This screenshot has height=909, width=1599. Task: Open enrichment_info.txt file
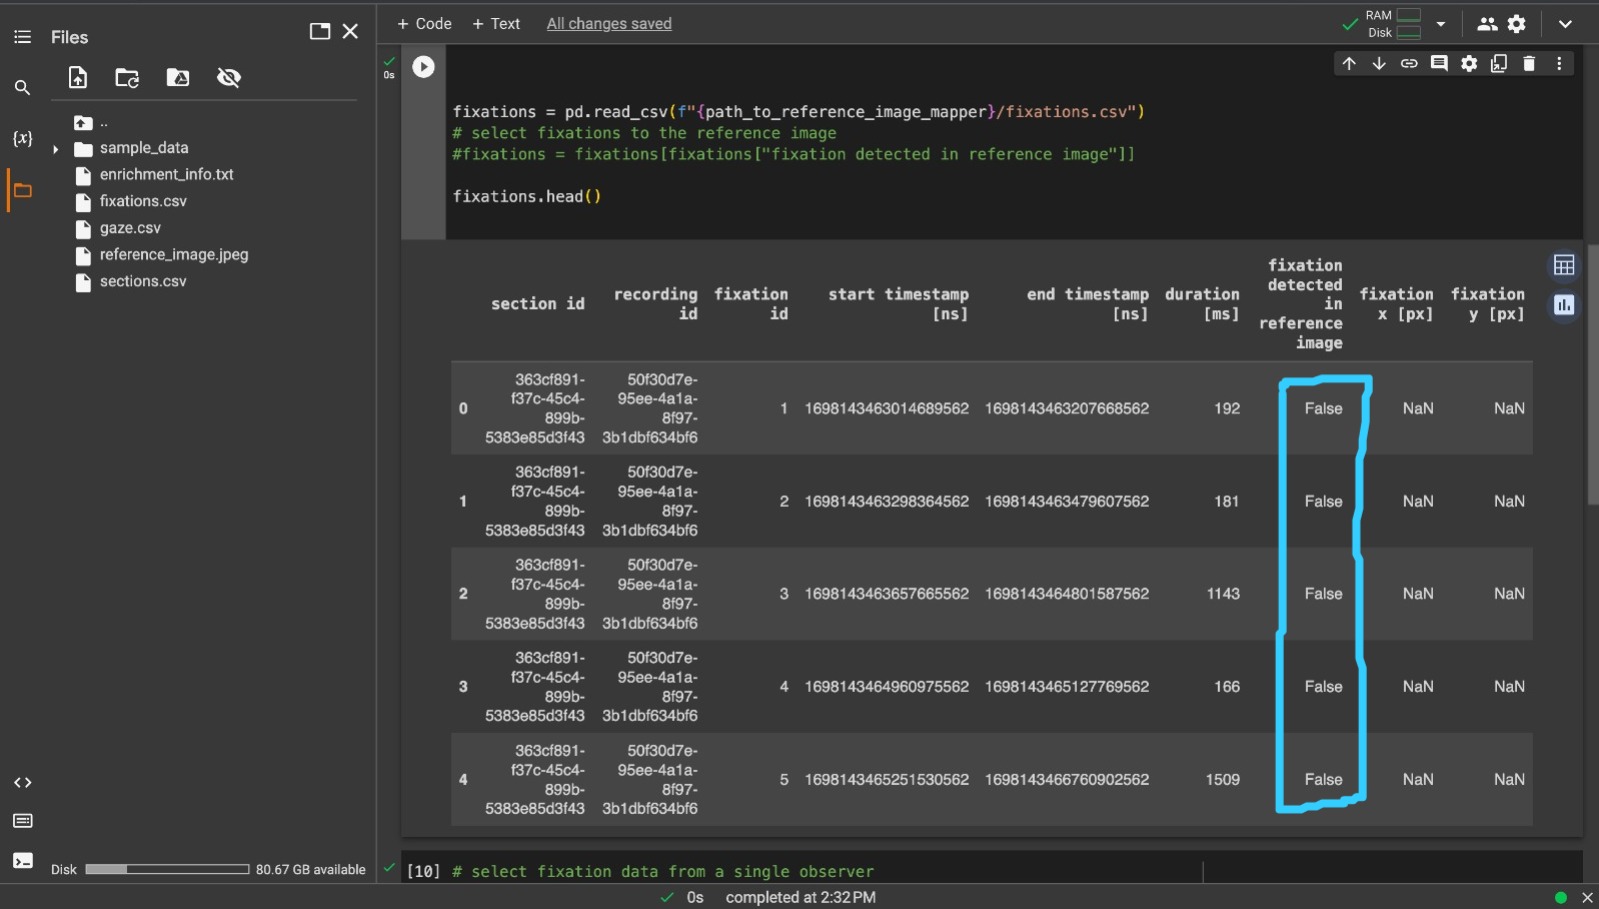pyautogui.click(x=166, y=175)
